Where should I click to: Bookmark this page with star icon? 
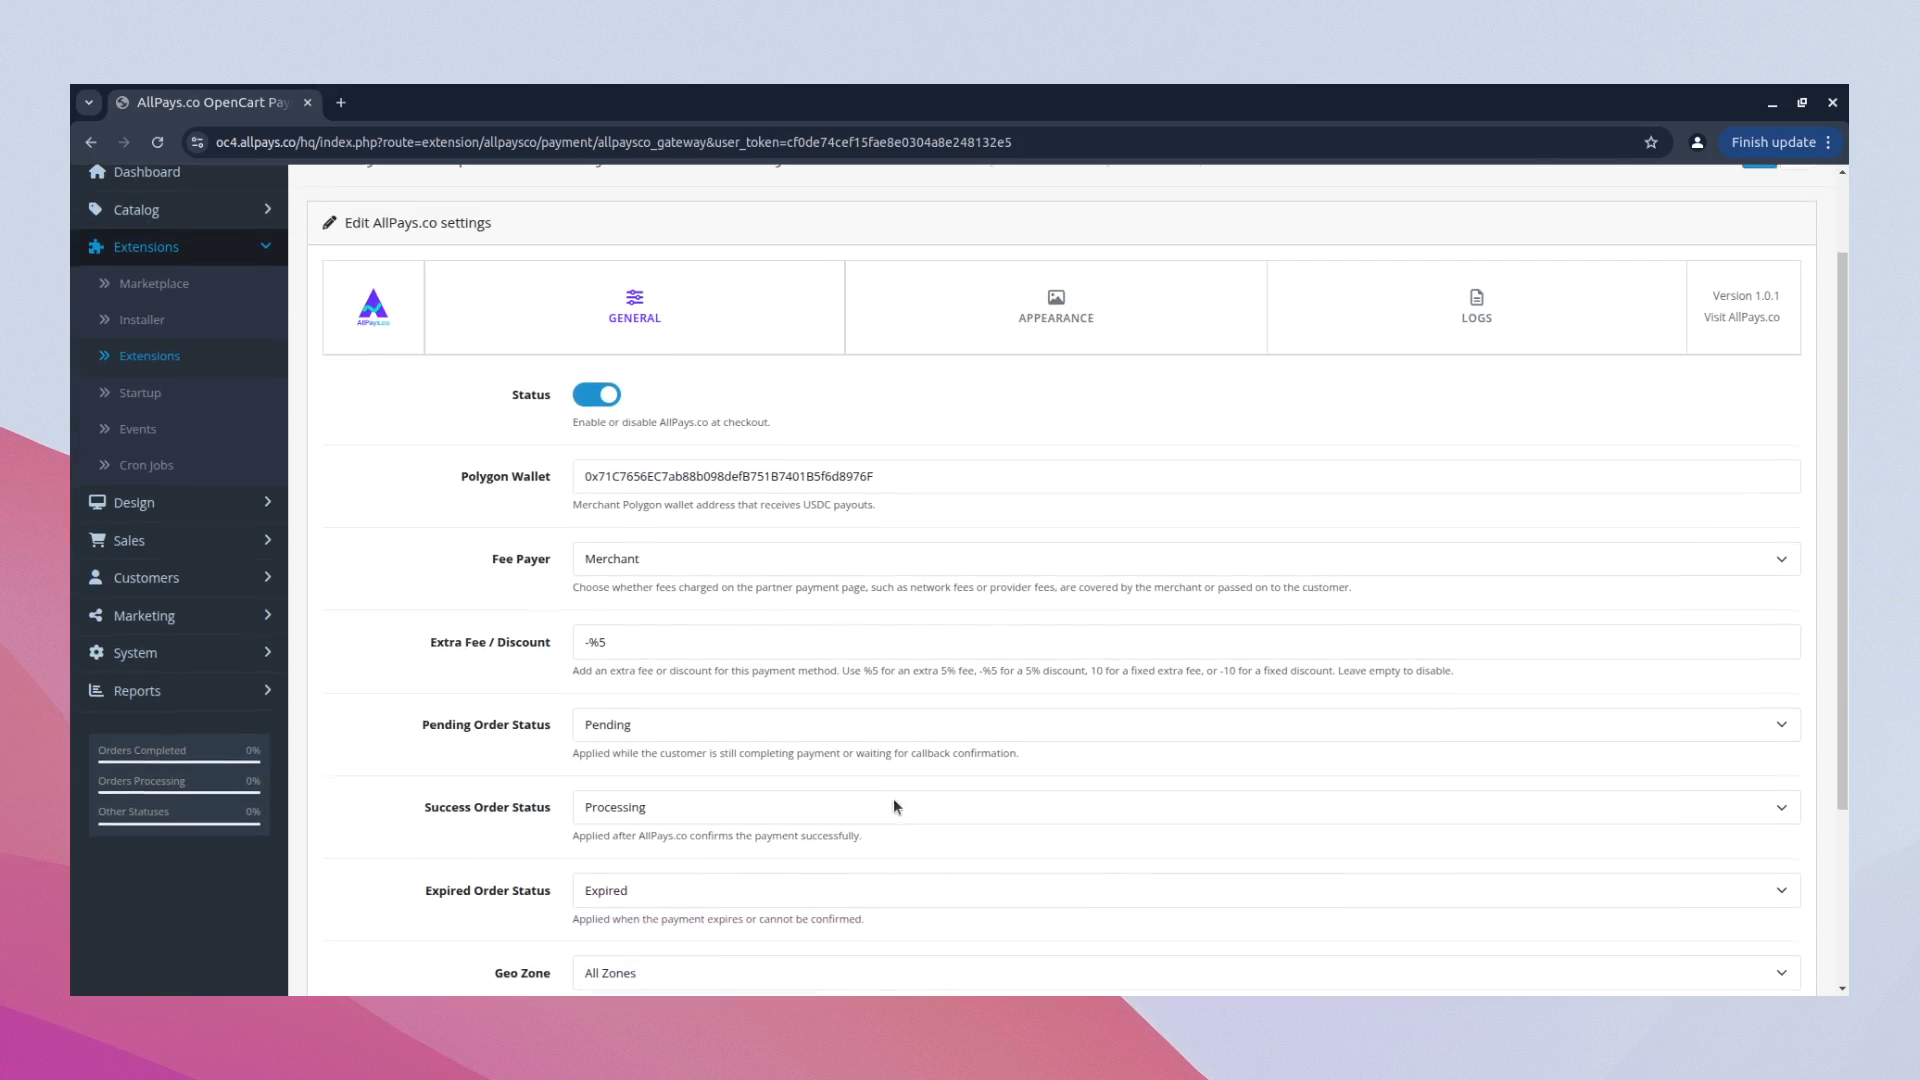click(x=1651, y=142)
